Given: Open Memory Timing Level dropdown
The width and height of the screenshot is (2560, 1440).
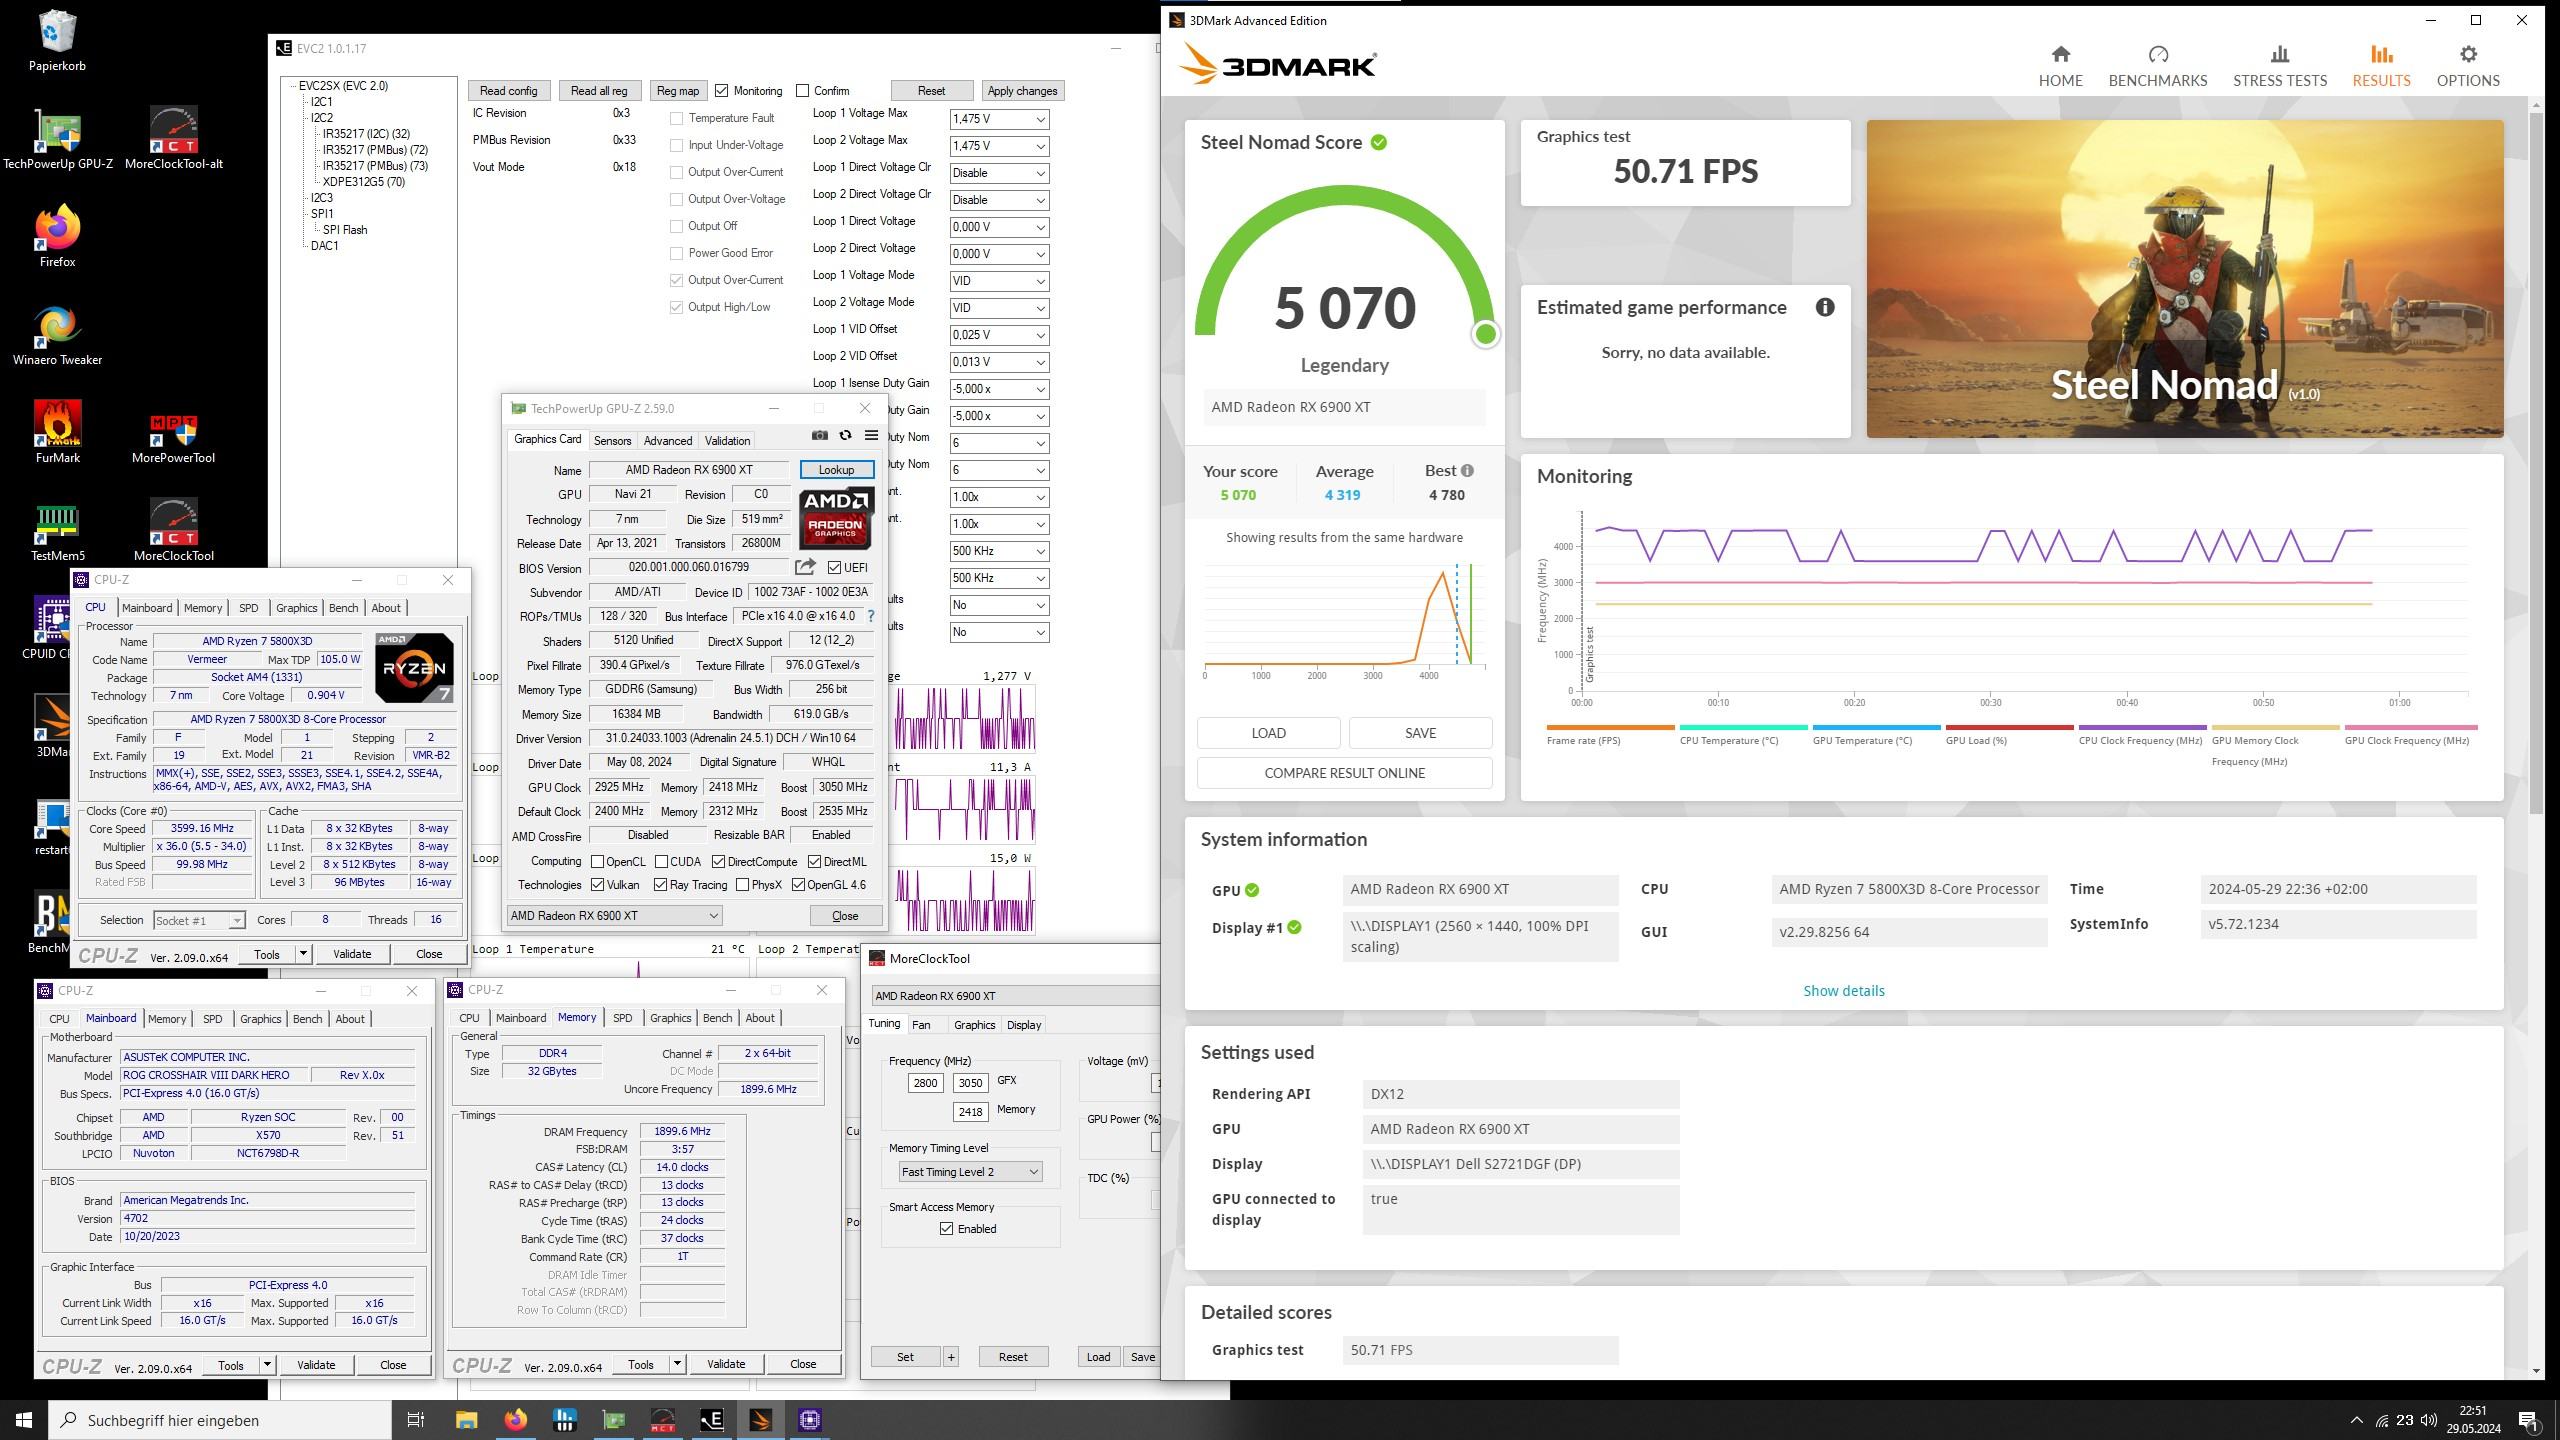Looking at the screenshot, I should coord(969,1171).
